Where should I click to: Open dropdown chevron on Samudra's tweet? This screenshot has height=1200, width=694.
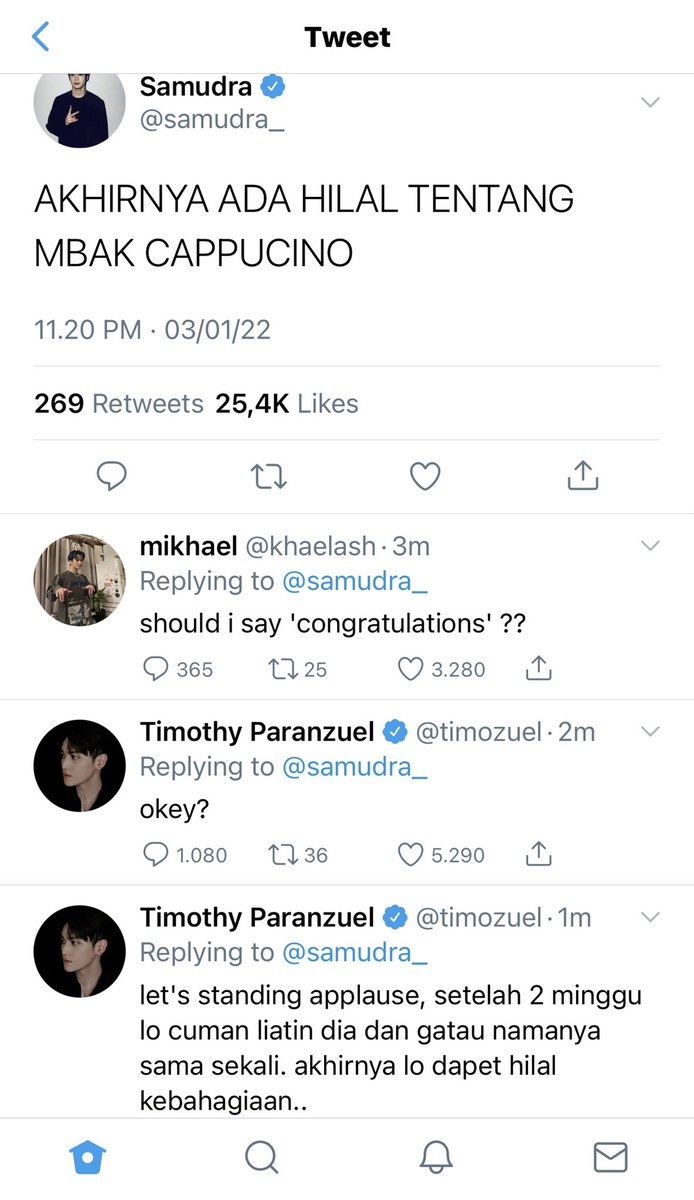coord(650,102)
